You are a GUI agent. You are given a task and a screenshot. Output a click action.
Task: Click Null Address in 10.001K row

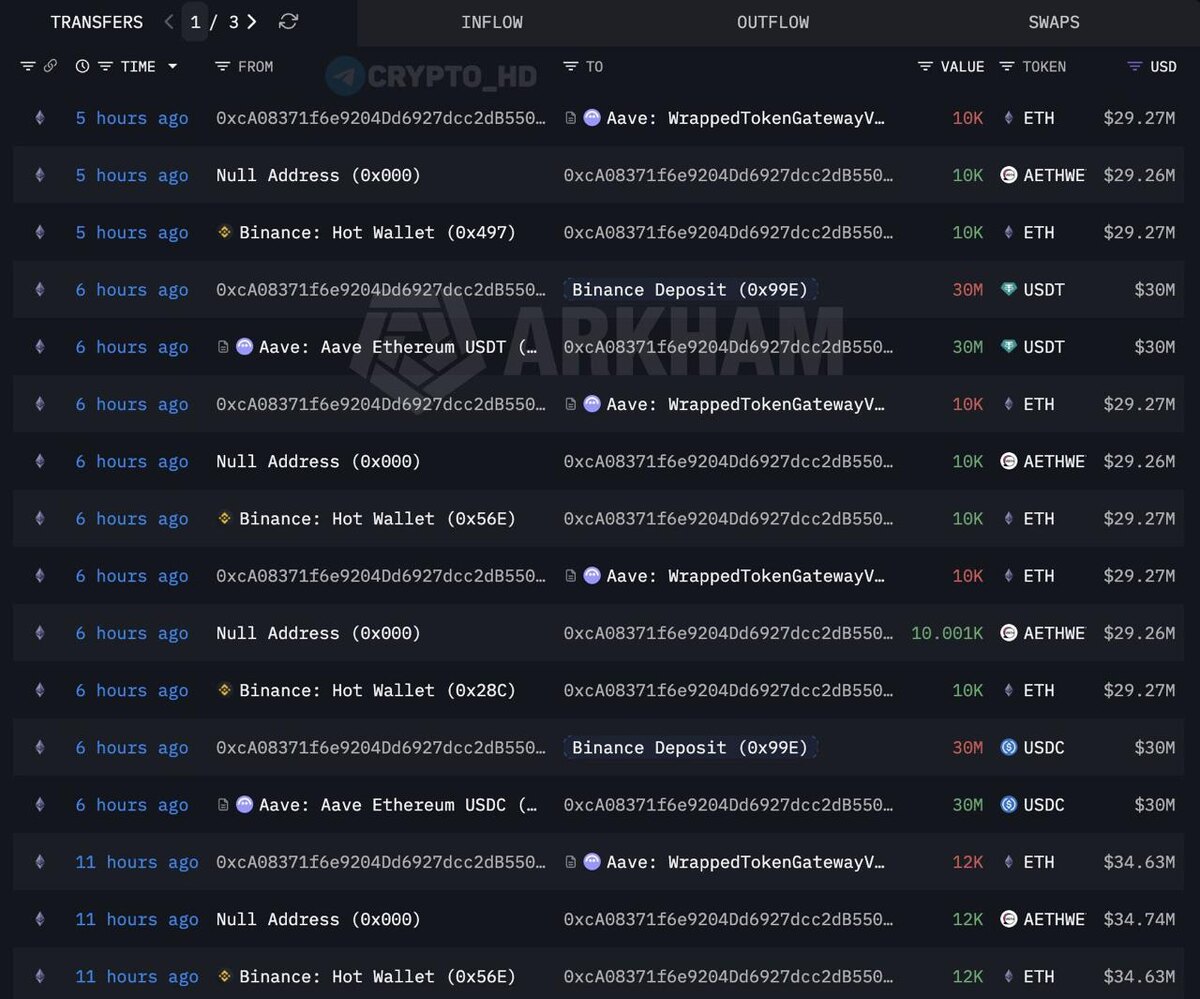coord(318,634)
